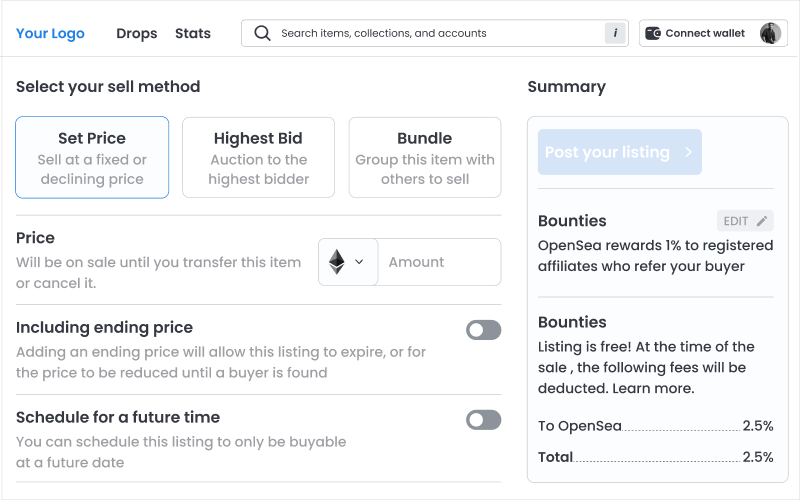Toggle Including ending price switch
Image resolution: width=800 pixels, height=500 pixels.
coord(483,330)
